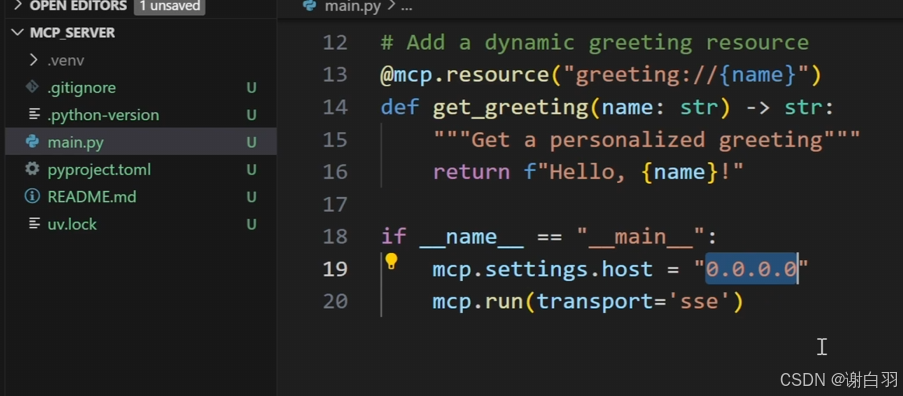Open the uv.lock file
Image resolution: width=903 pixels, height=396 pixels.
pyautogui.click(x=72, y=224)
